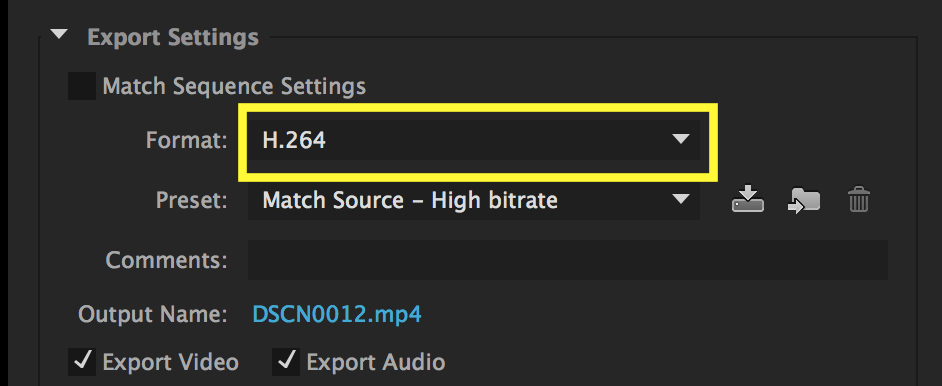Click the Format label
This screenshot has height=386, width=942.
pos(187,140)
